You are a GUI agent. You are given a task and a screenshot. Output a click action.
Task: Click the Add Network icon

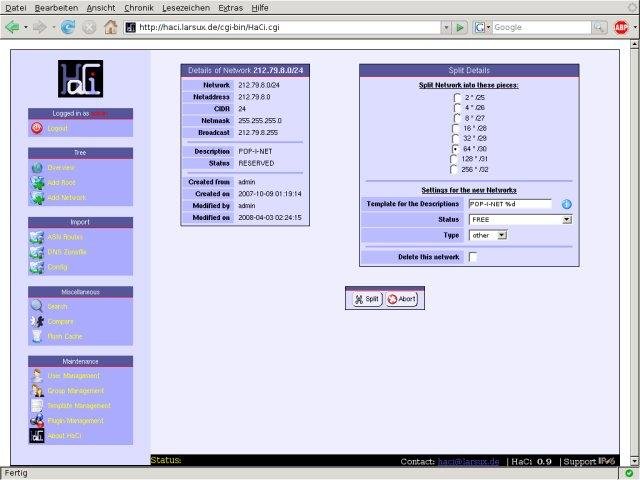[37, 198]
